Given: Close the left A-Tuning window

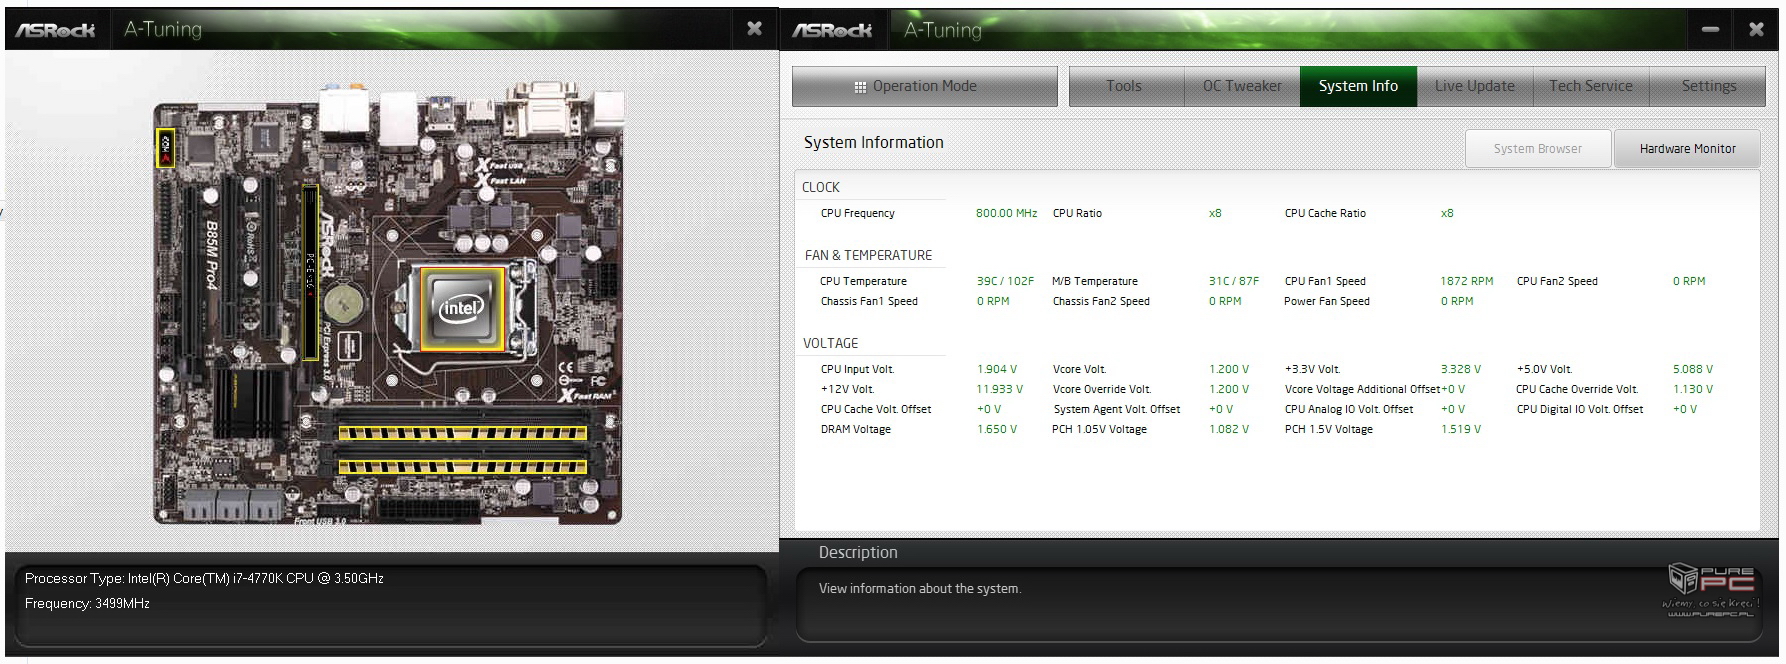Looking at the screenshot, I should (754, 29).
